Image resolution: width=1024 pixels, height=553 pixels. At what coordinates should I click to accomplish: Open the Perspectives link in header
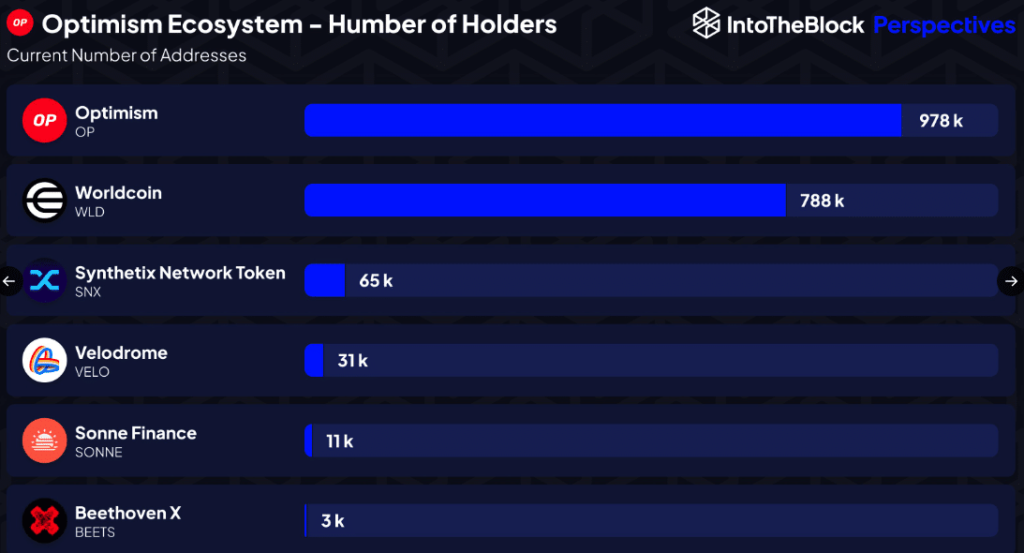(x=944, y=24)
